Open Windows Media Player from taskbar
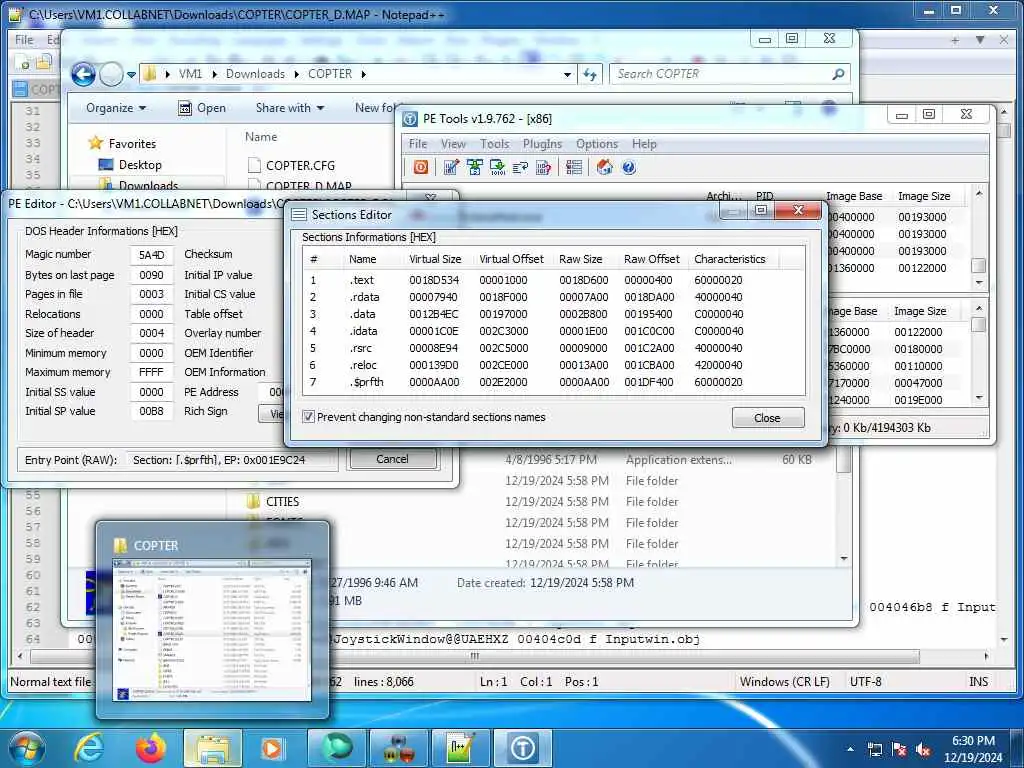This screenshot has width=1024, height=768. (x=272, y=748)
